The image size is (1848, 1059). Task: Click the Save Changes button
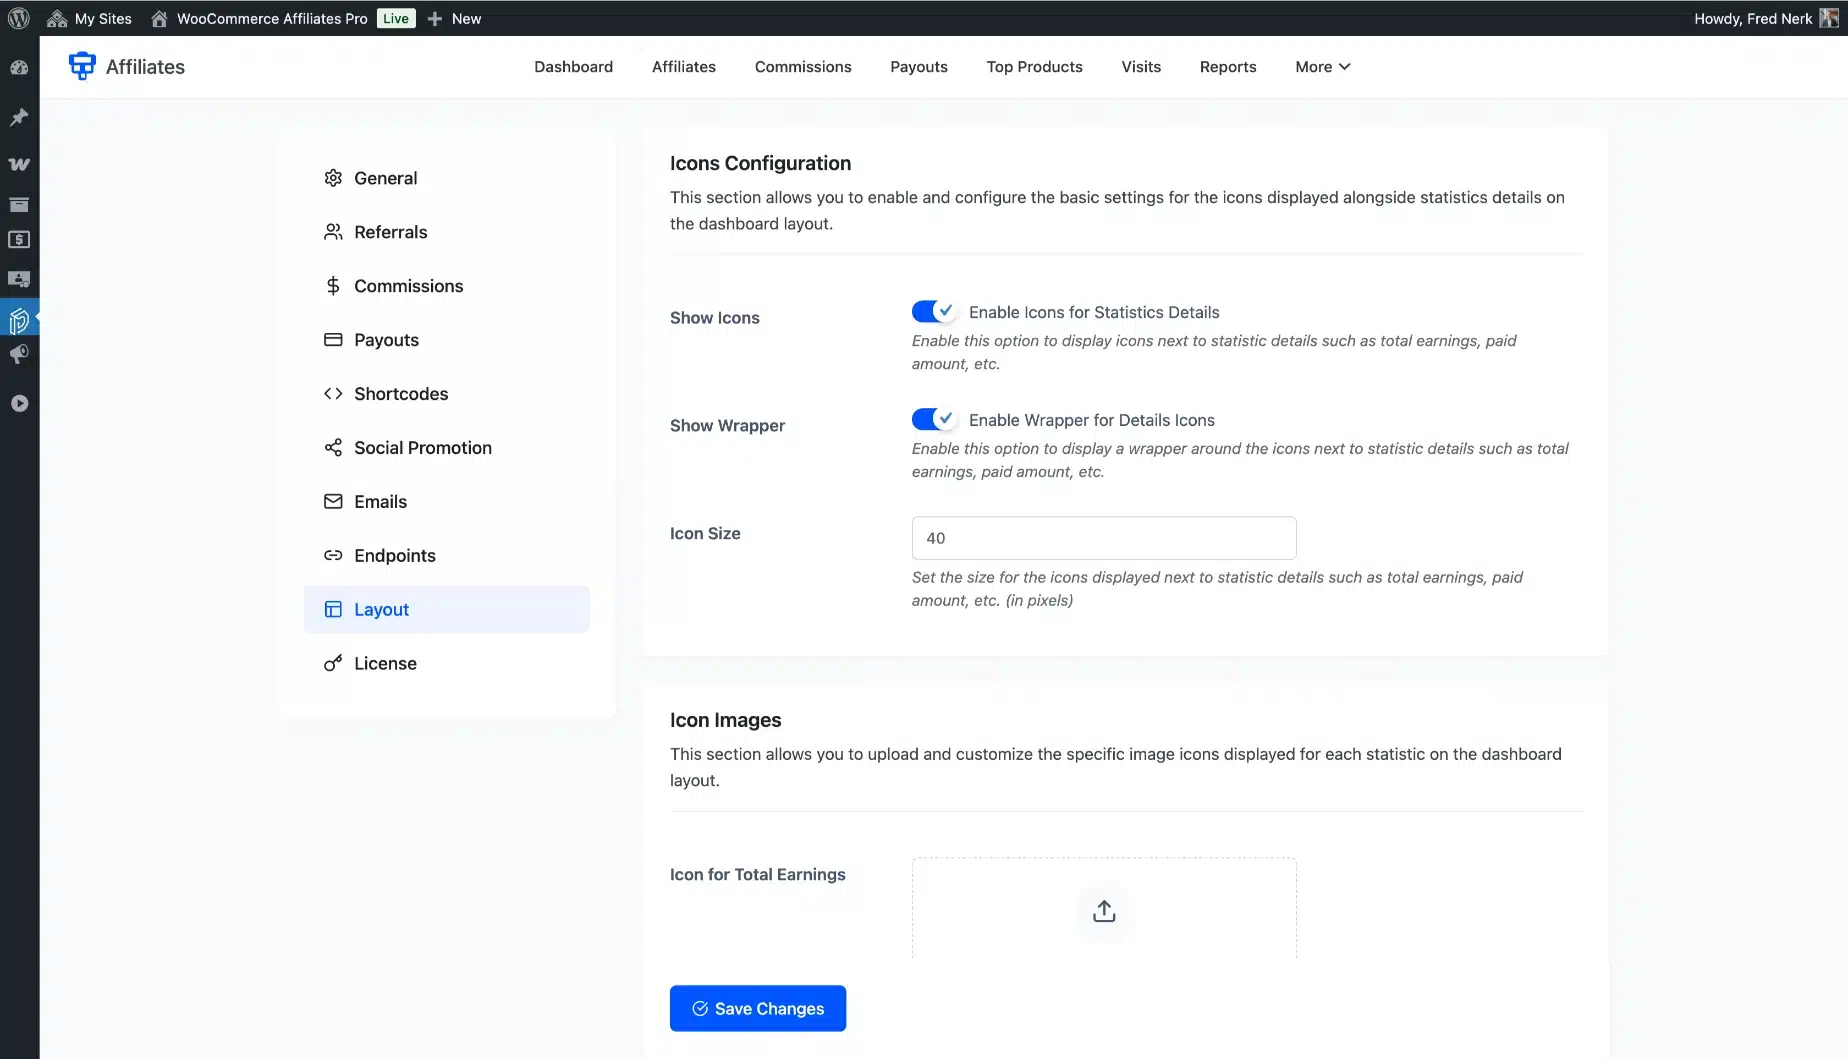(x=757, y=1008)
